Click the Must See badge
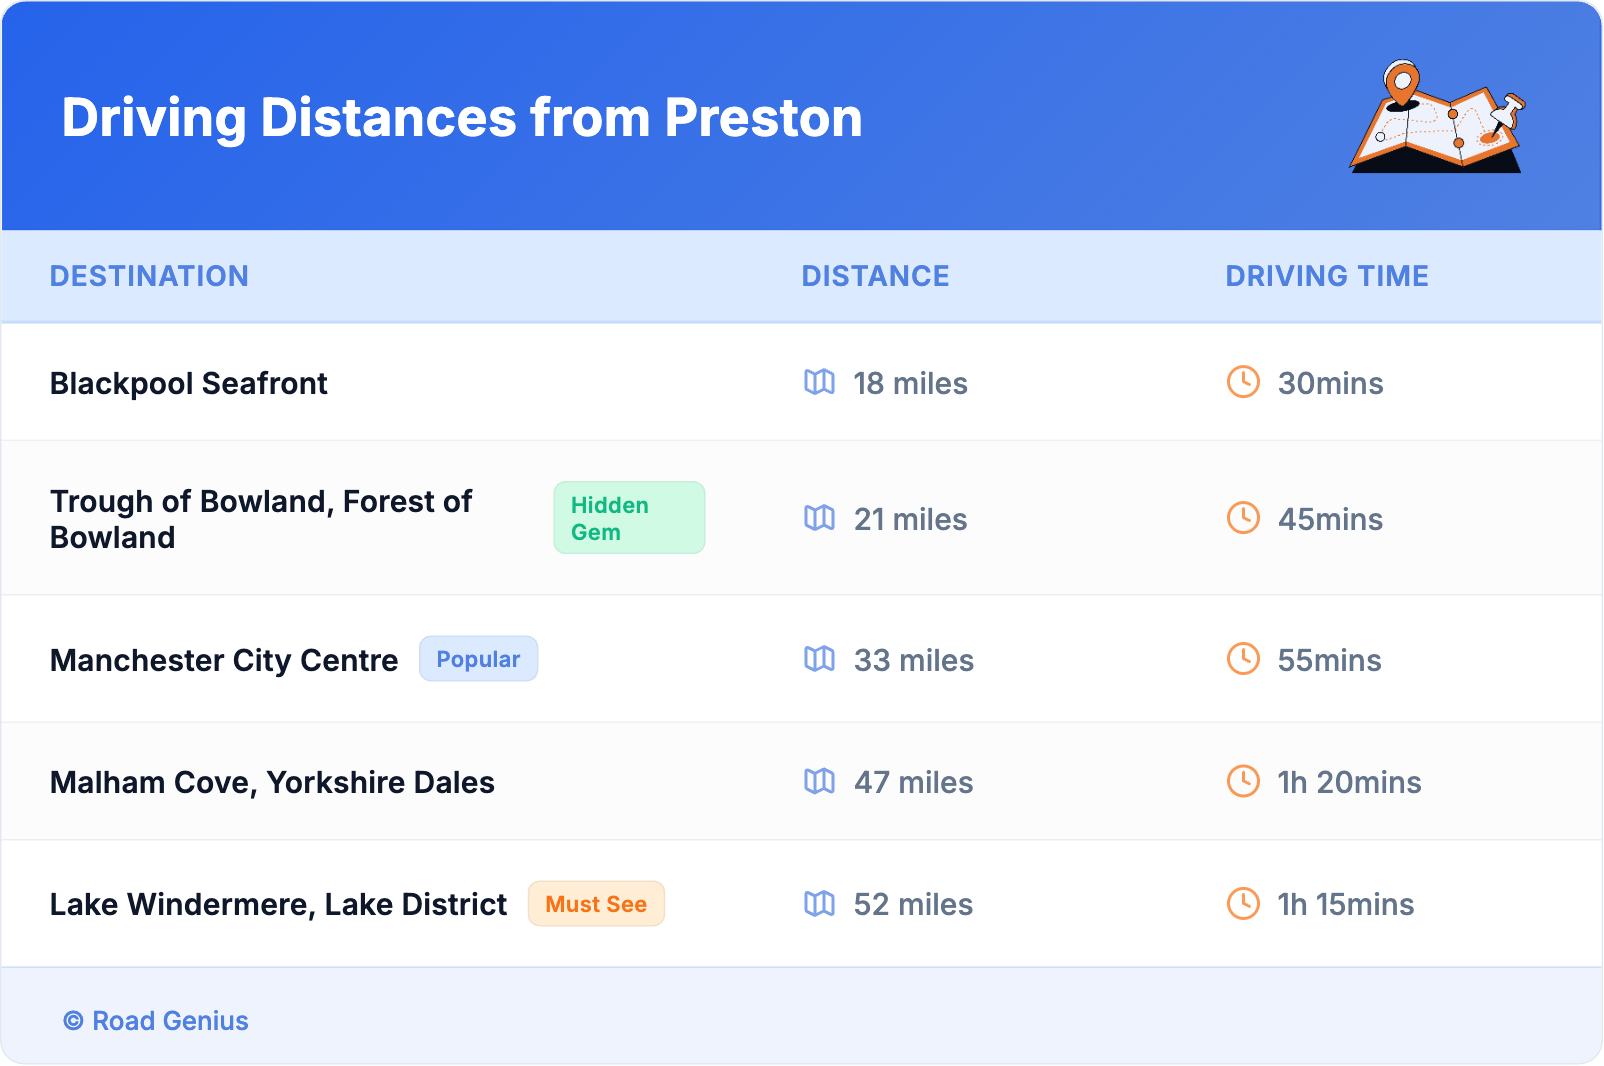 point(596,904)
